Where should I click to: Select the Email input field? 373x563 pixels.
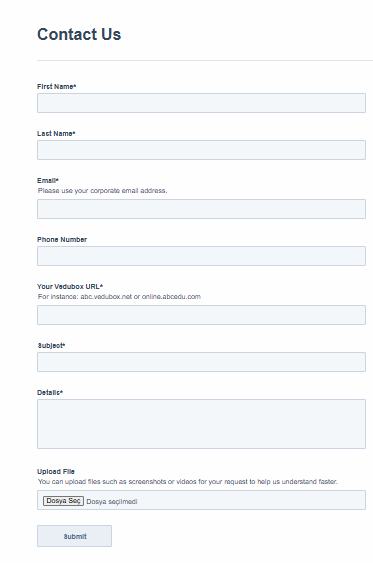click(201, 209)
